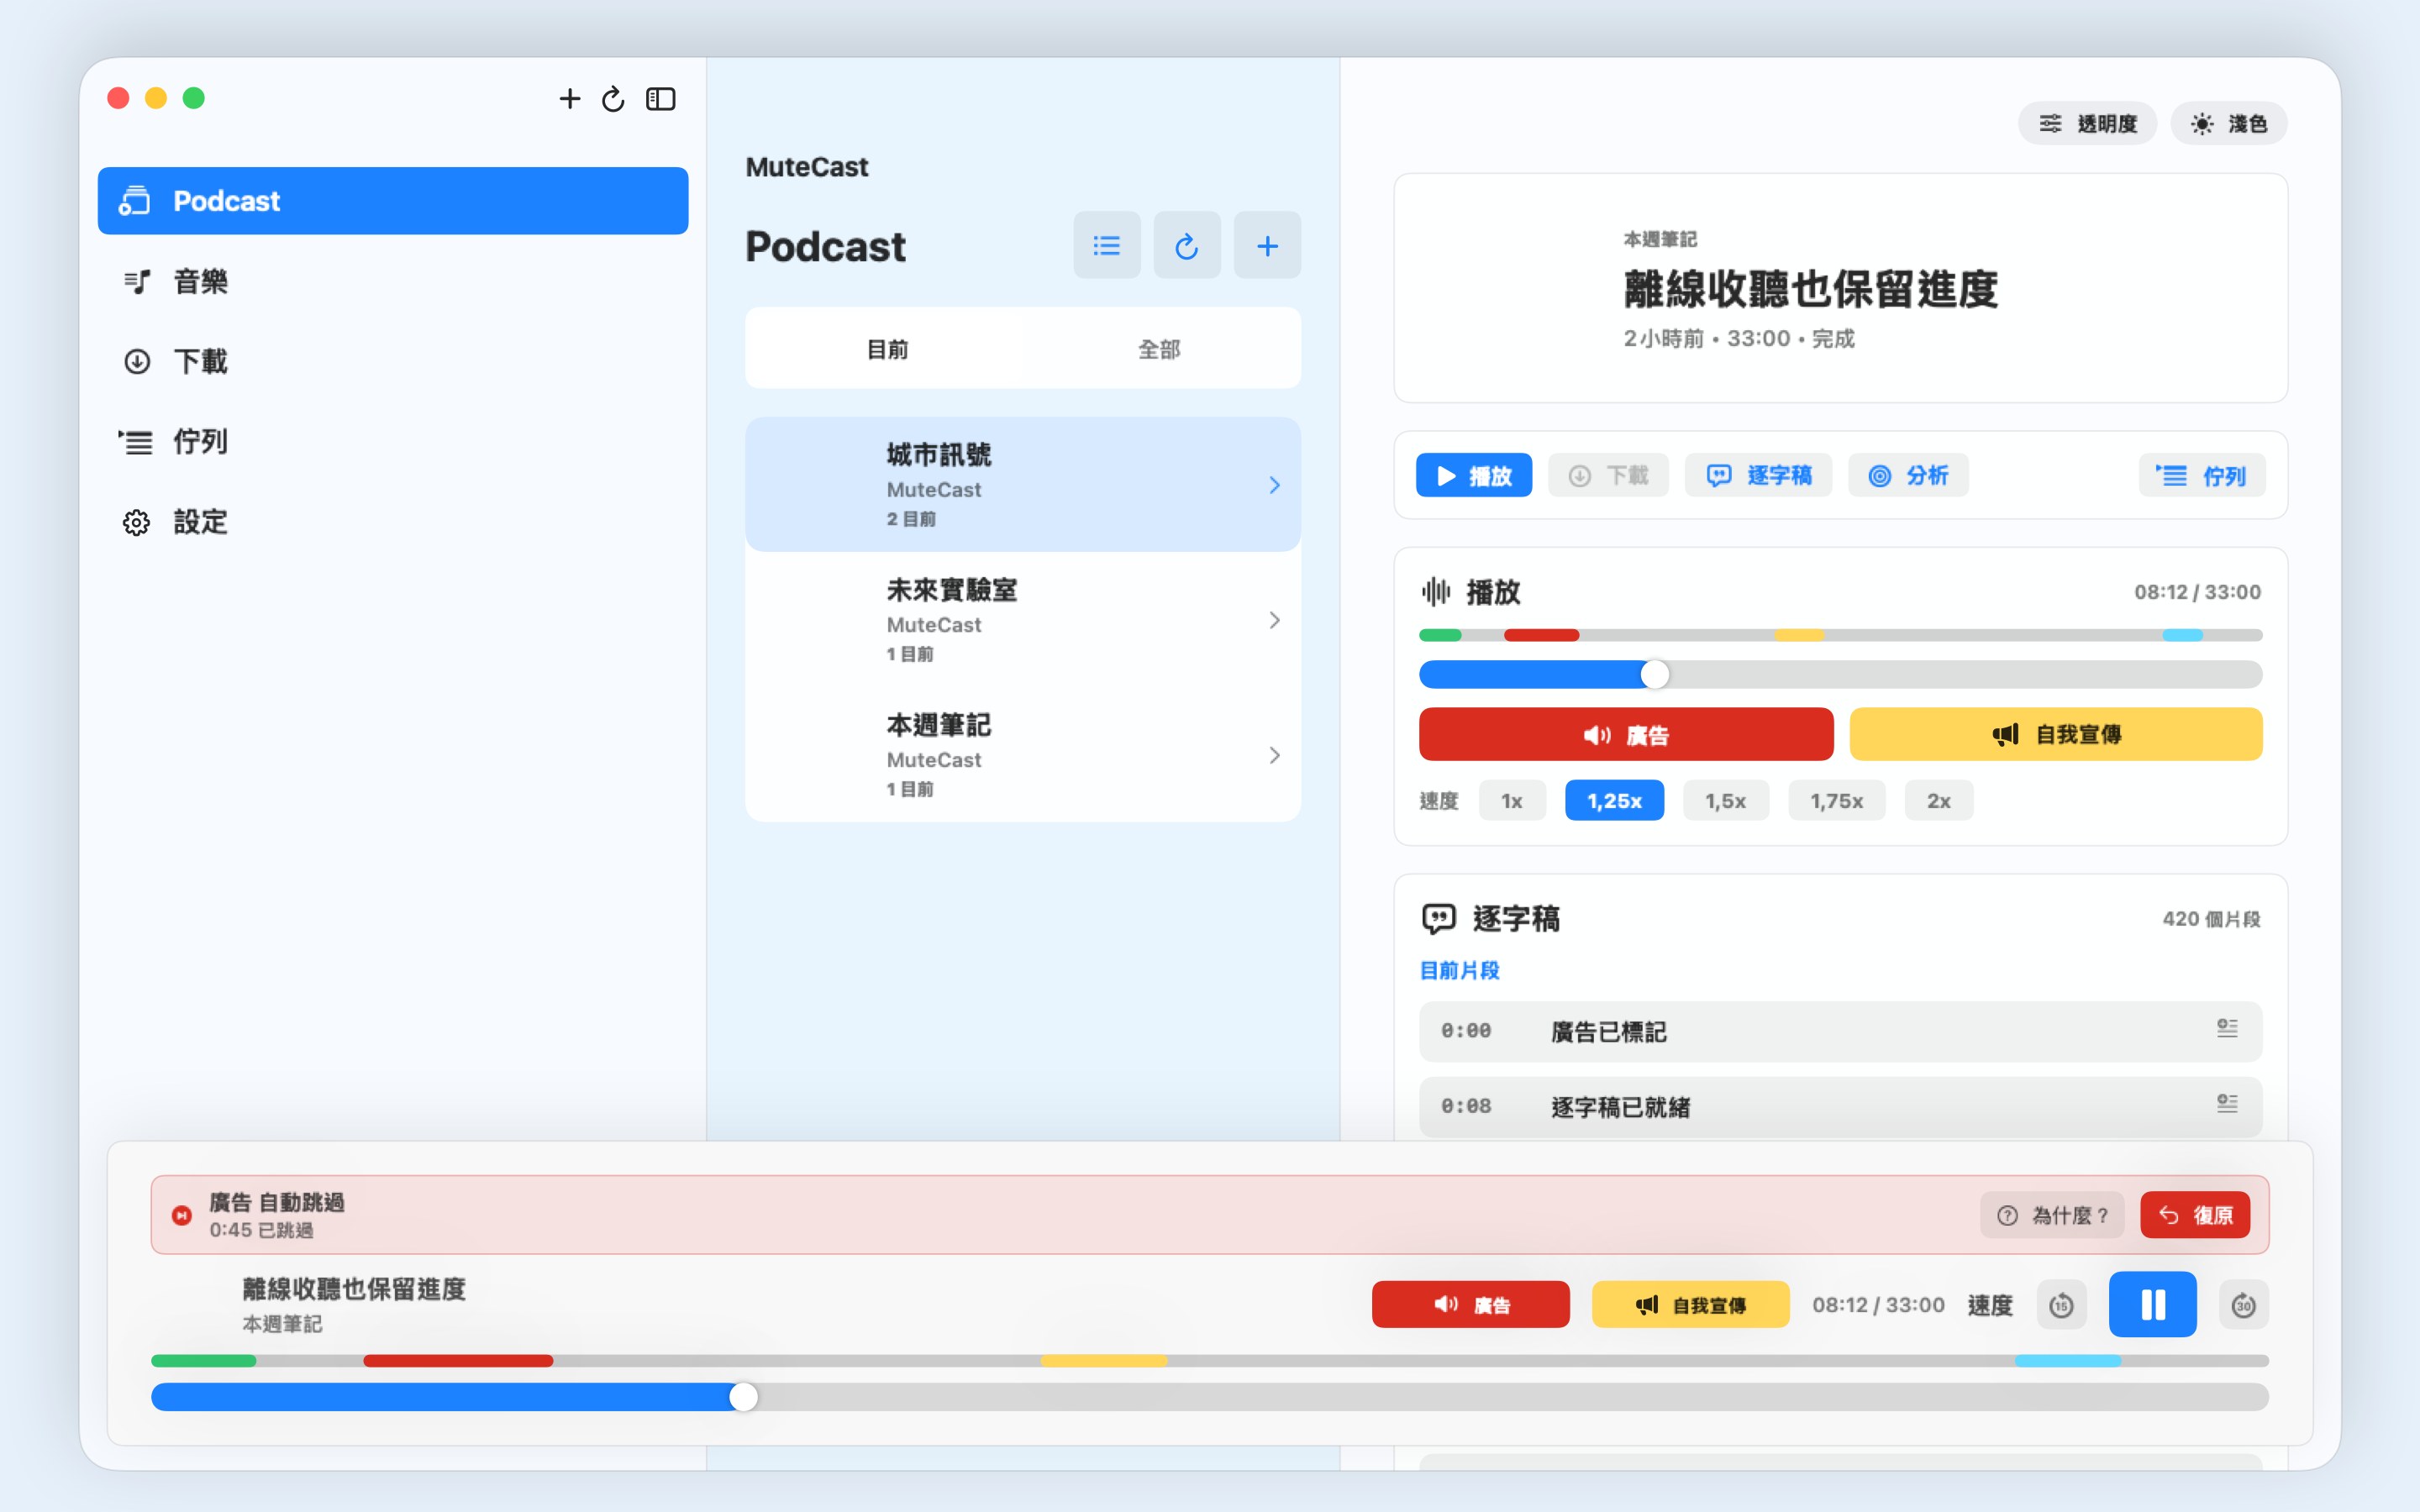Toggle the sidebar panel icon
2420x1512 pixels.
click(x=661, y=98)
